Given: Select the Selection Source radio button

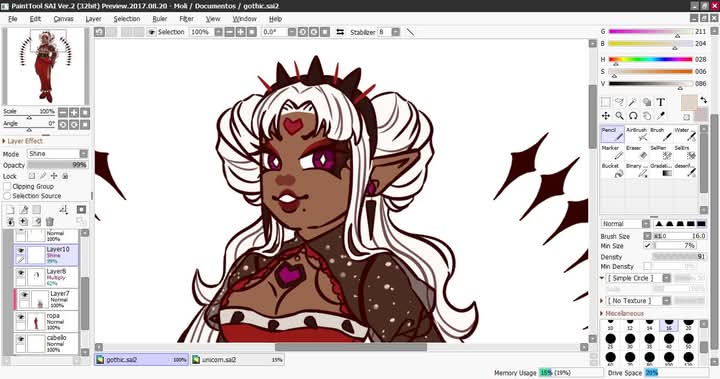Looking at the screenshot, I should click(x=7, y=196).
